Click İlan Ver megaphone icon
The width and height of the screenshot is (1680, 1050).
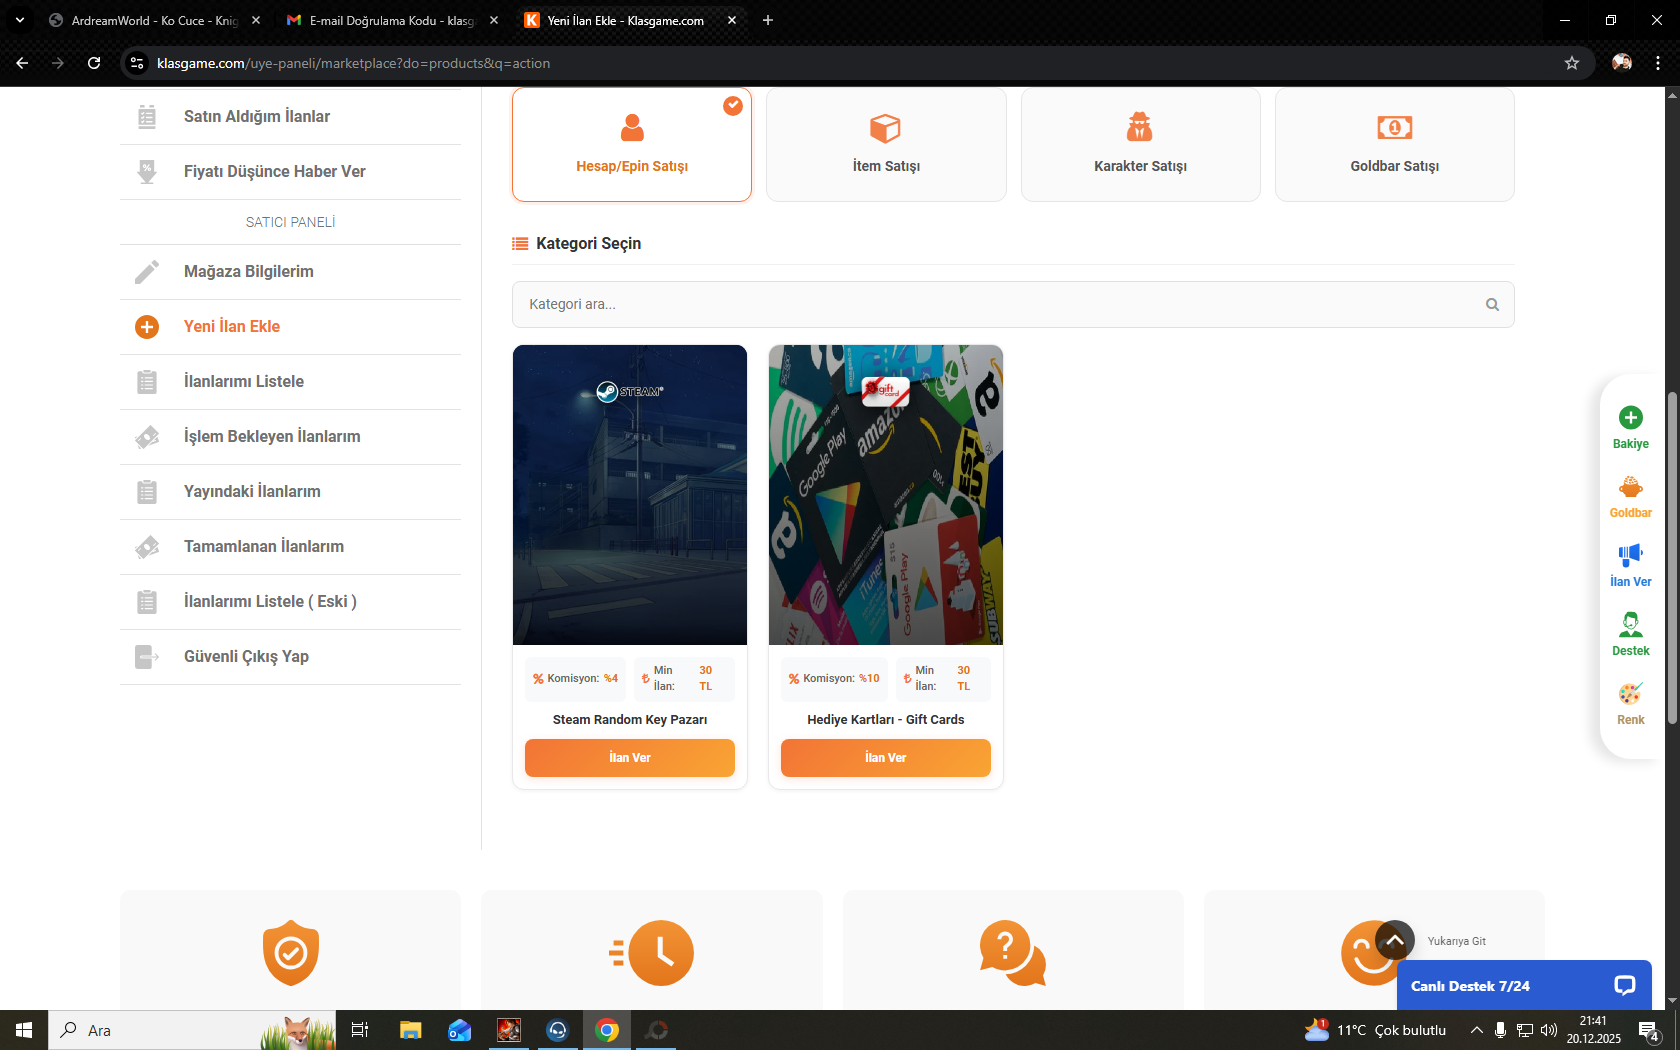click(x=1631, y=554)
